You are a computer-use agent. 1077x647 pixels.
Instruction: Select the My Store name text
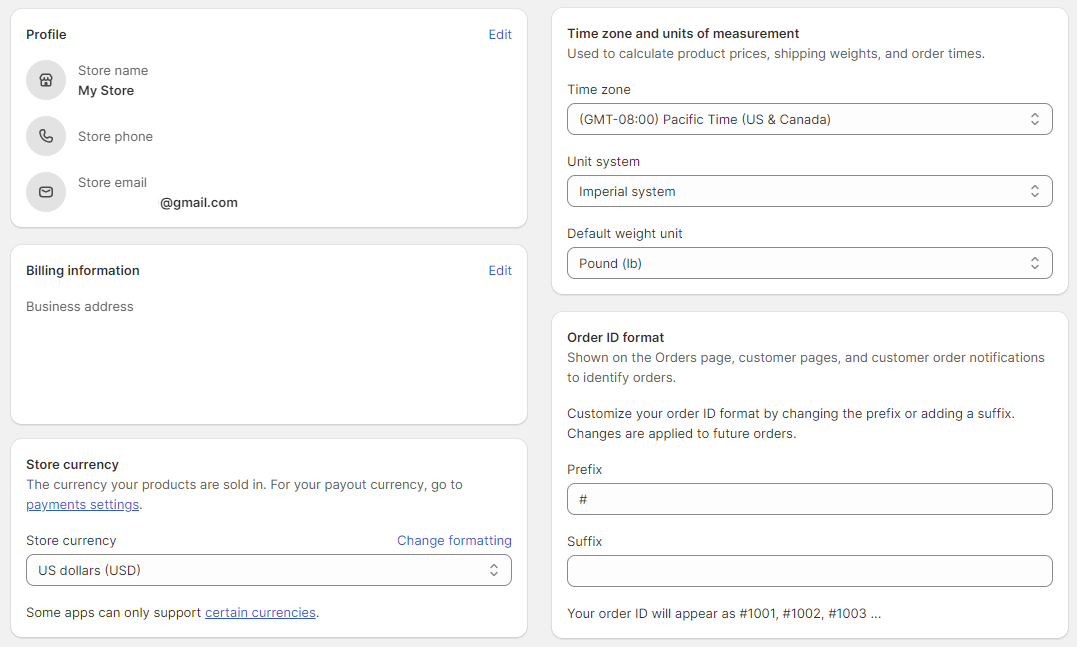[x=106, y=91]
